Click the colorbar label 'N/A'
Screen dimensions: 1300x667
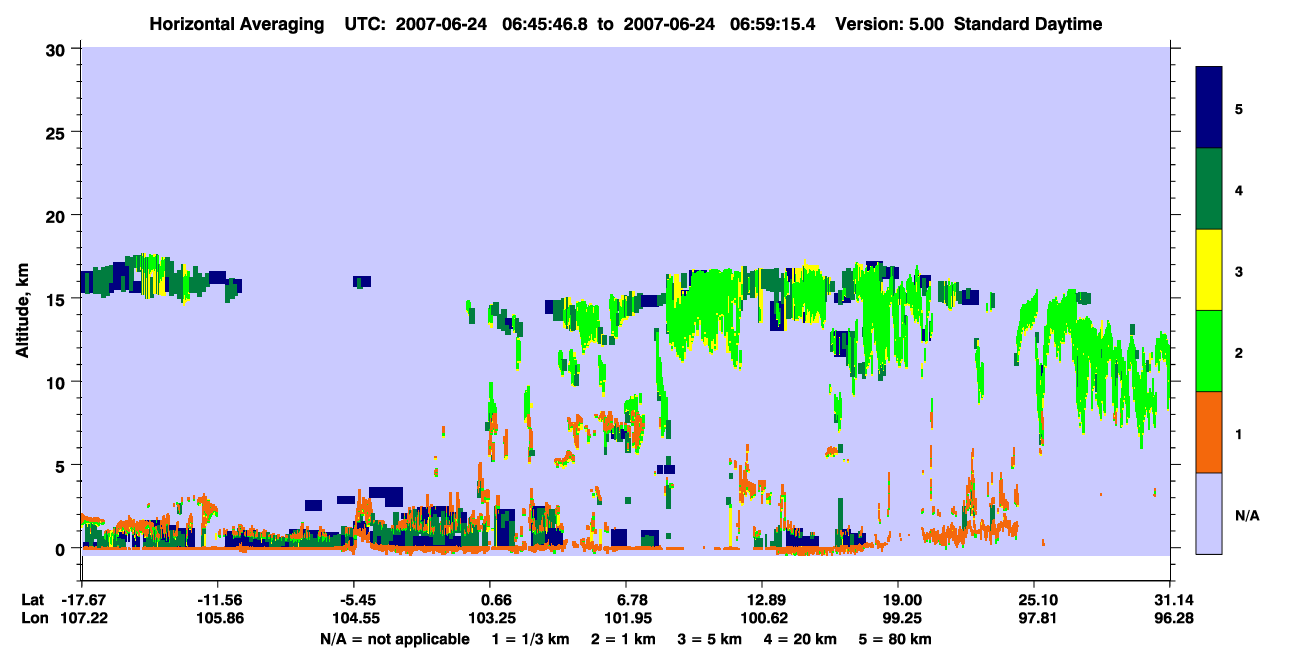[1247, 515]
